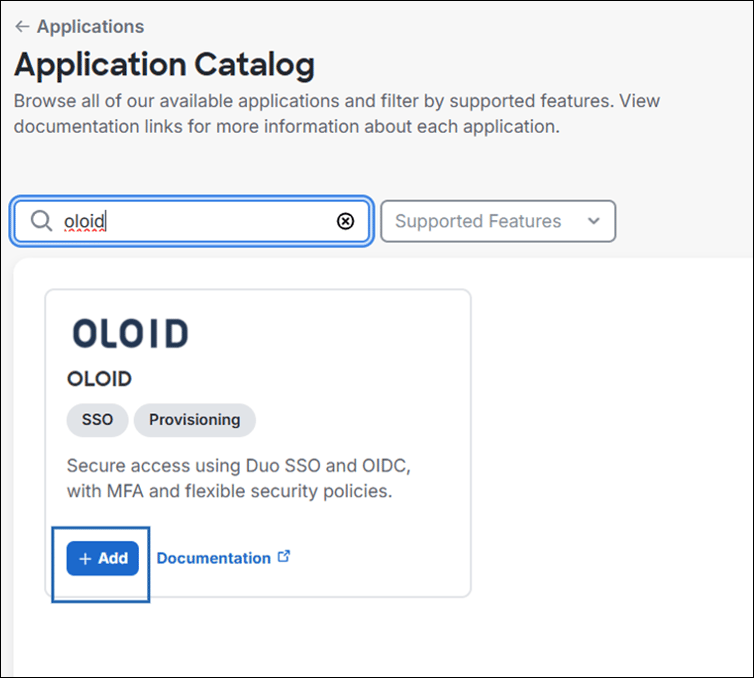Click the 'Secure access using Duo SSO' description

pyautogui.click(x=239, y=478)
